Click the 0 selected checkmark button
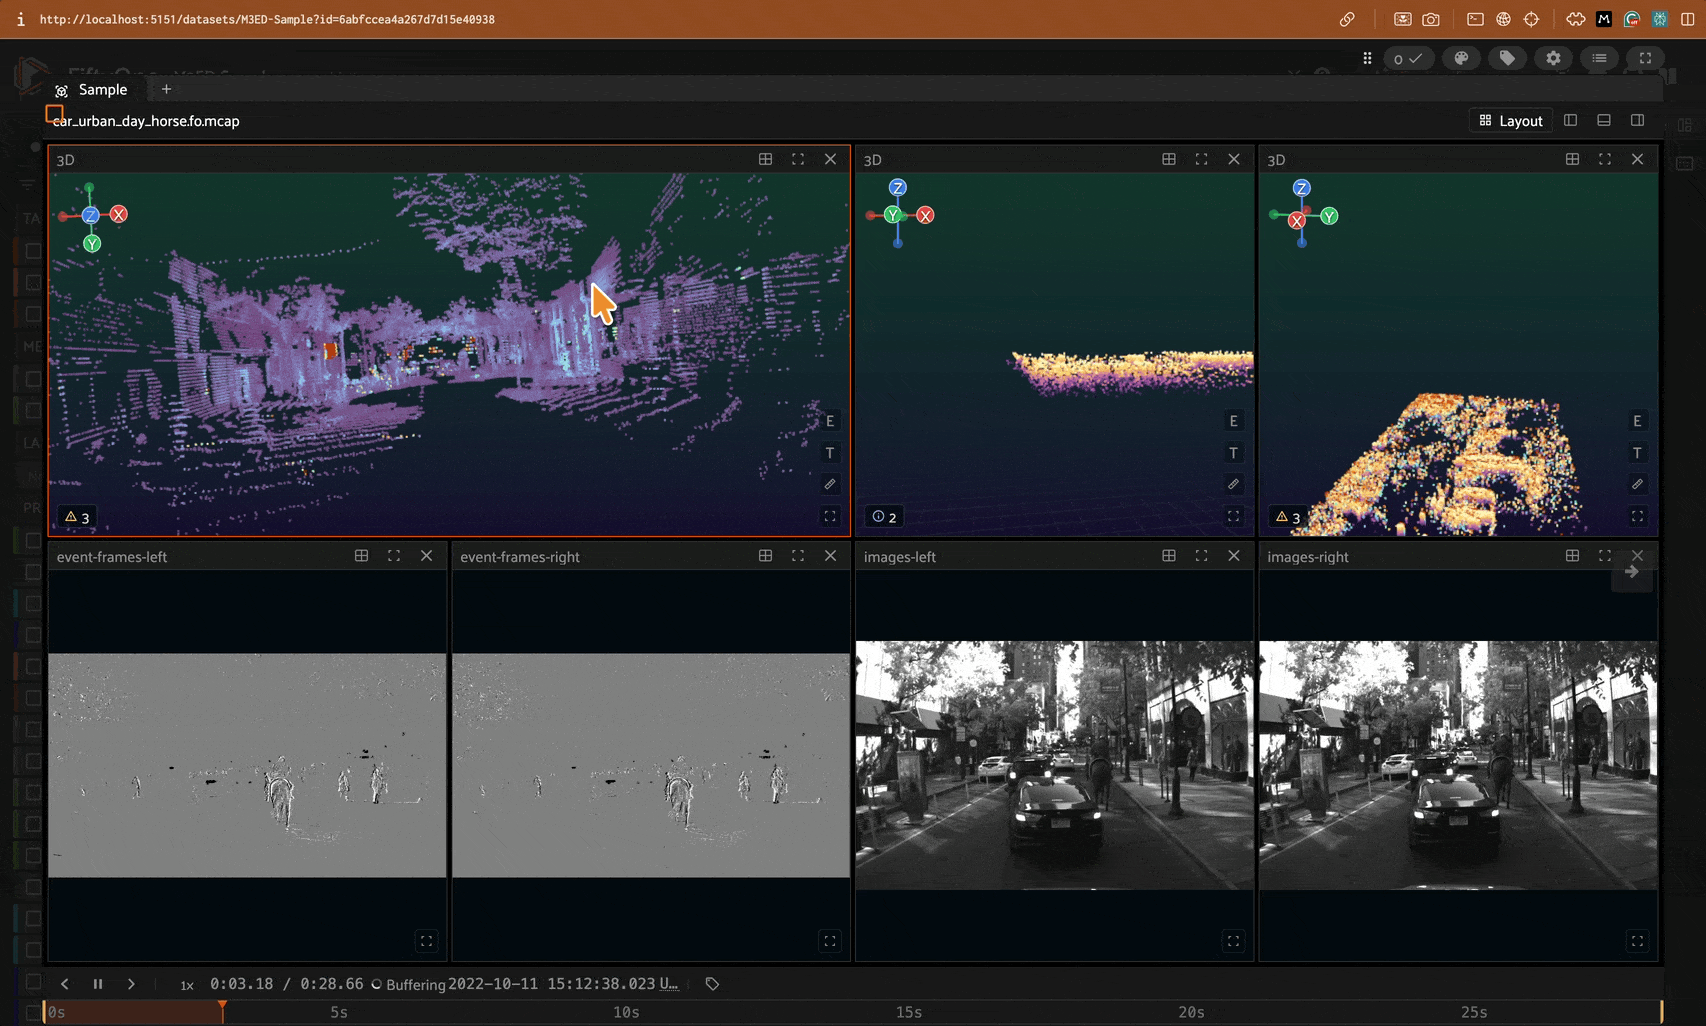Image resolution: width=1706 pixels, height=1026 pixels. click(x=1408, y=58)
